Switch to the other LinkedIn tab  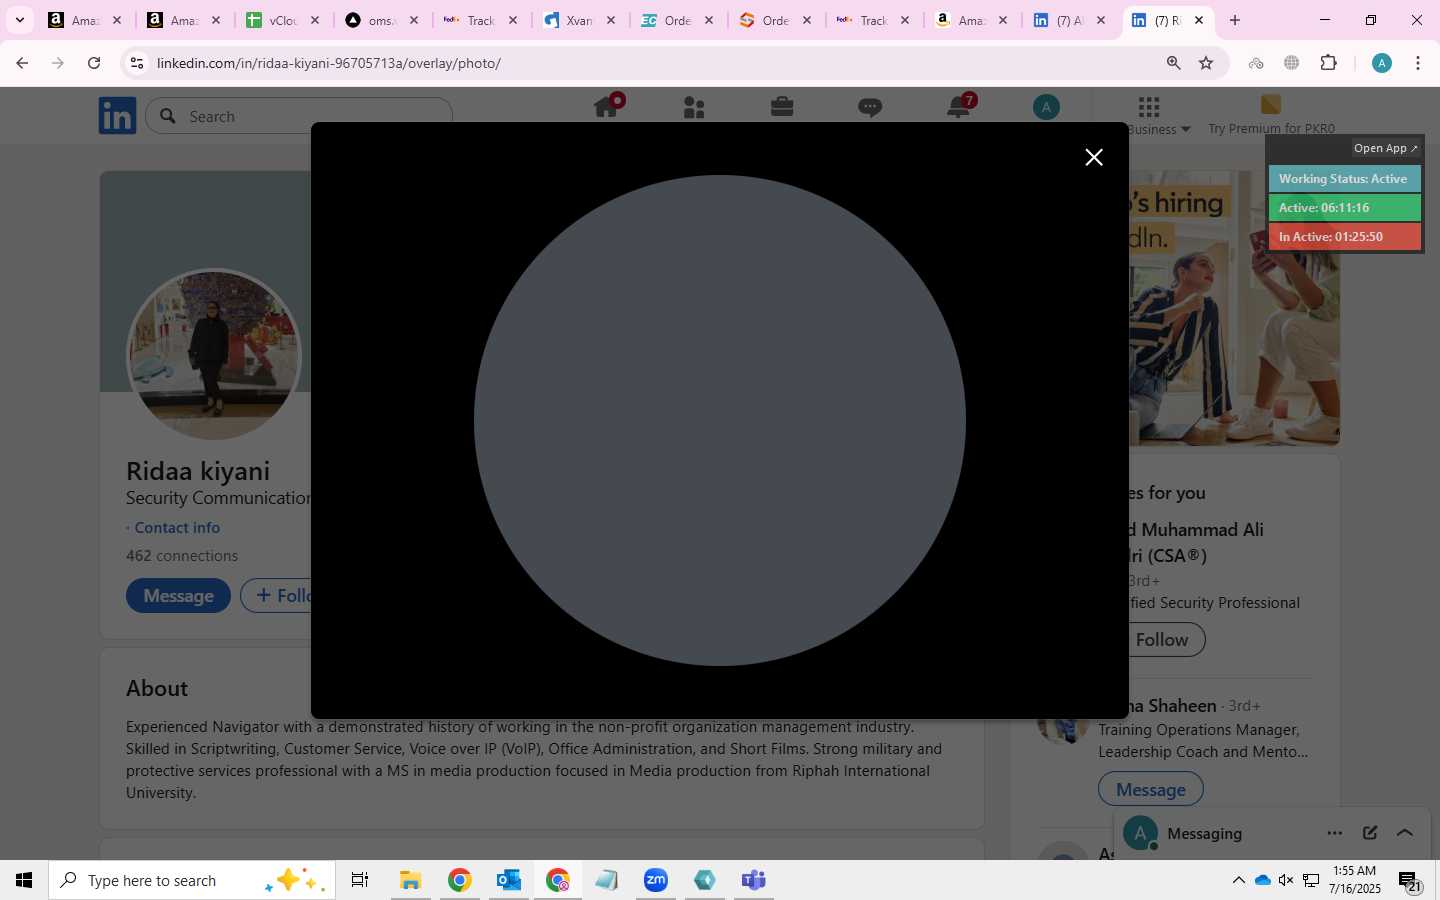coord(1070,20)
